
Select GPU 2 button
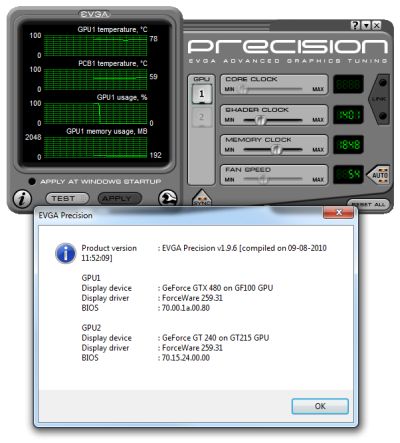tap(201, 117)
